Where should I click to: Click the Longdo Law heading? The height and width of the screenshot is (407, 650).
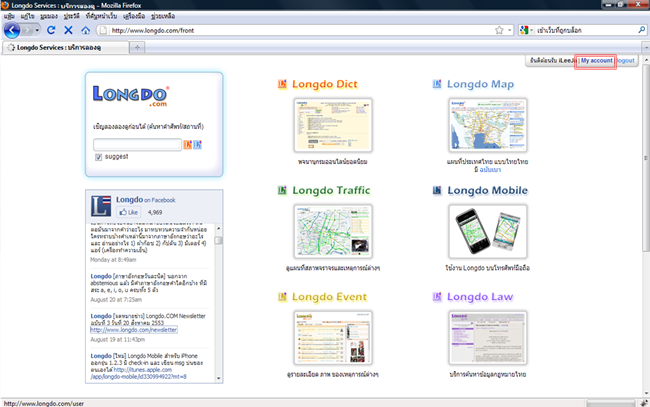(x=480, y=297)
